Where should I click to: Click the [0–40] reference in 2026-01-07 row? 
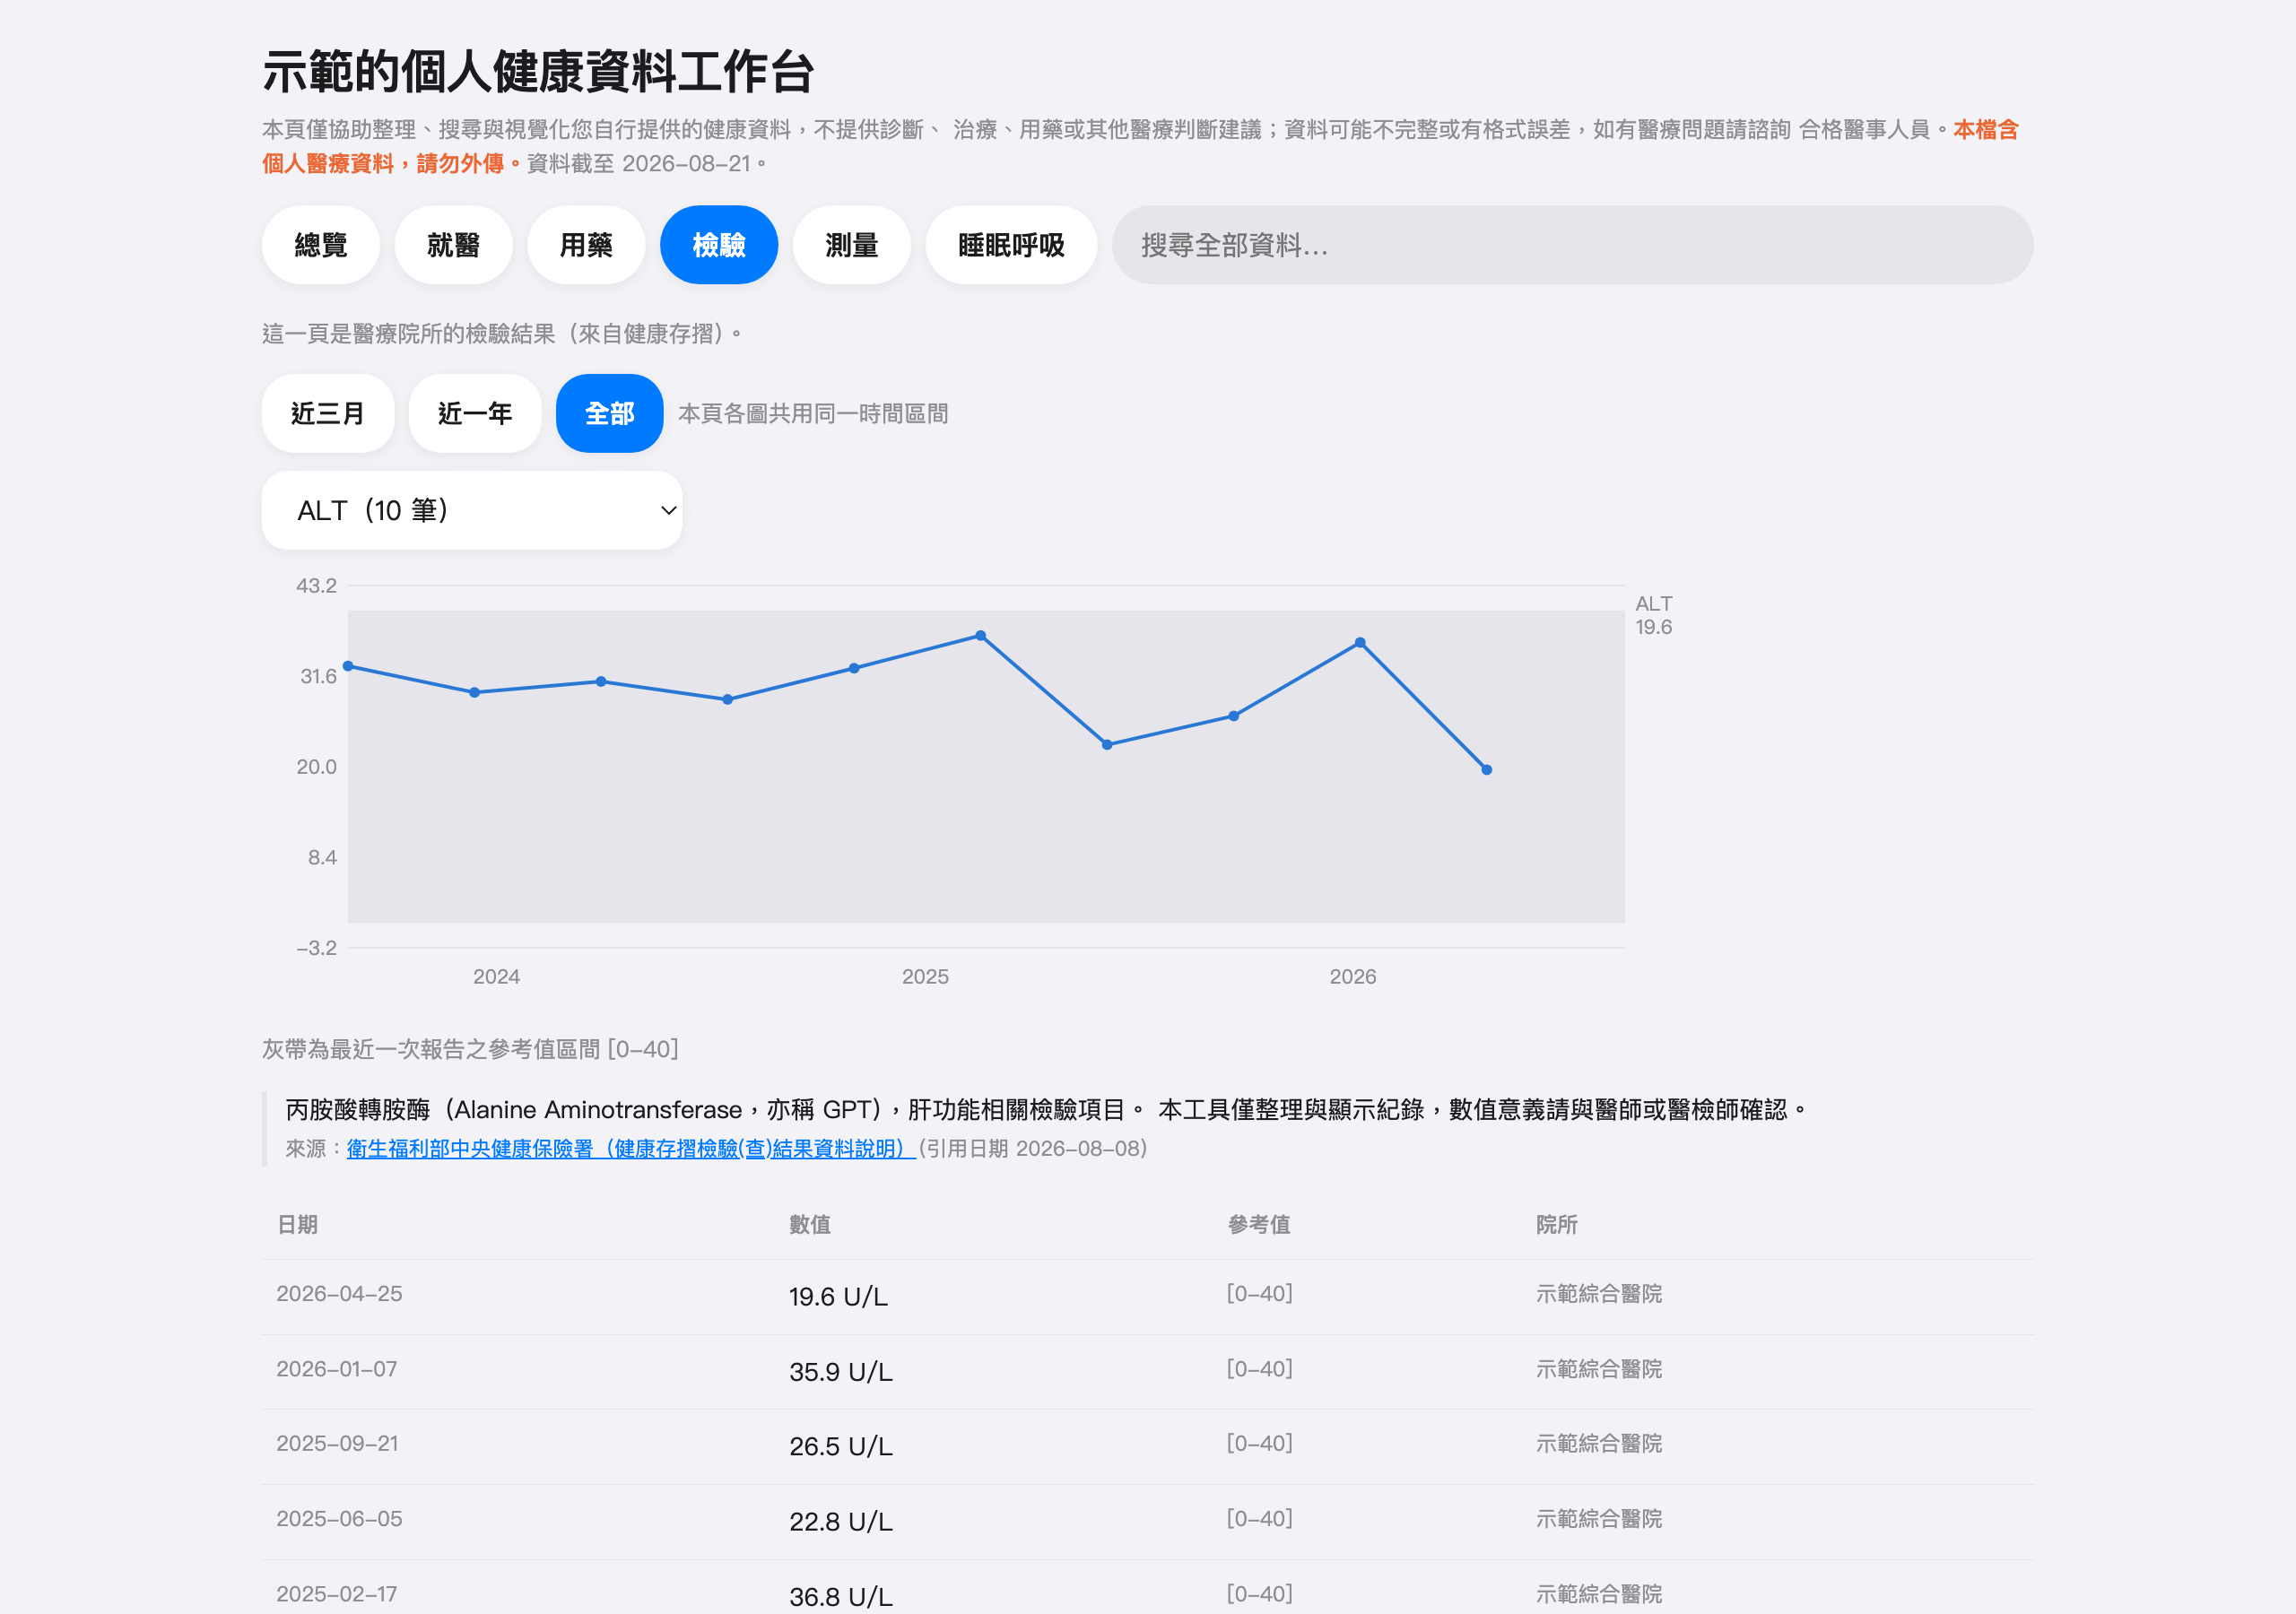(1260, 1368)
